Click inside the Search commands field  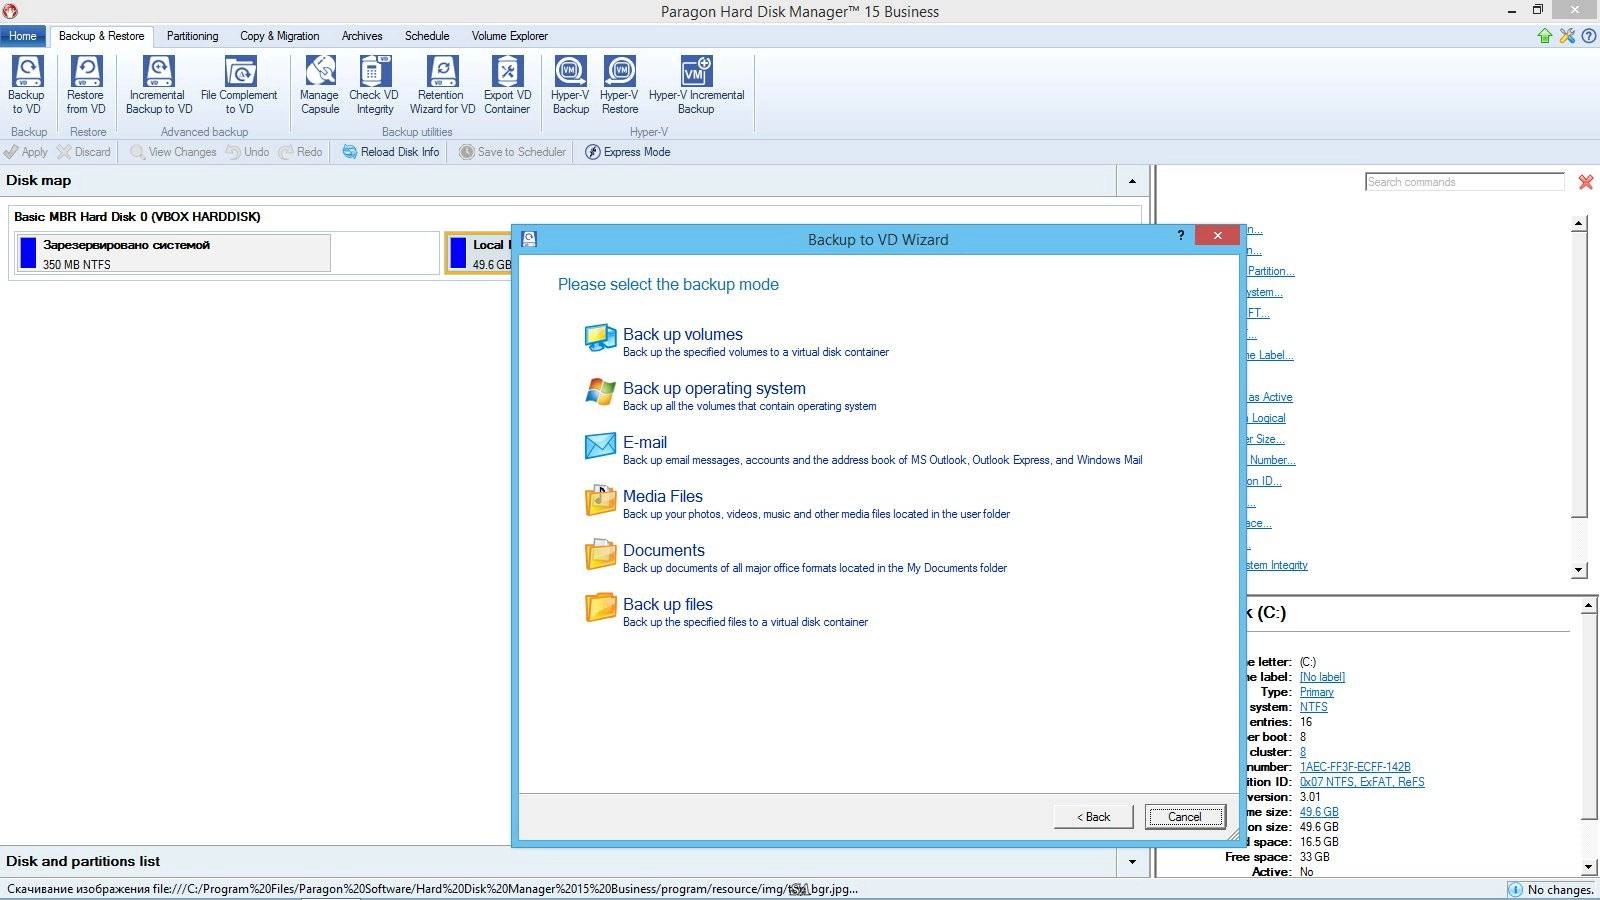(x=1464, y=182)
